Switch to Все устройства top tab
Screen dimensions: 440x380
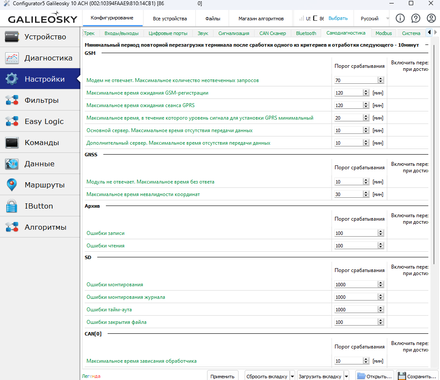(170, 19)
